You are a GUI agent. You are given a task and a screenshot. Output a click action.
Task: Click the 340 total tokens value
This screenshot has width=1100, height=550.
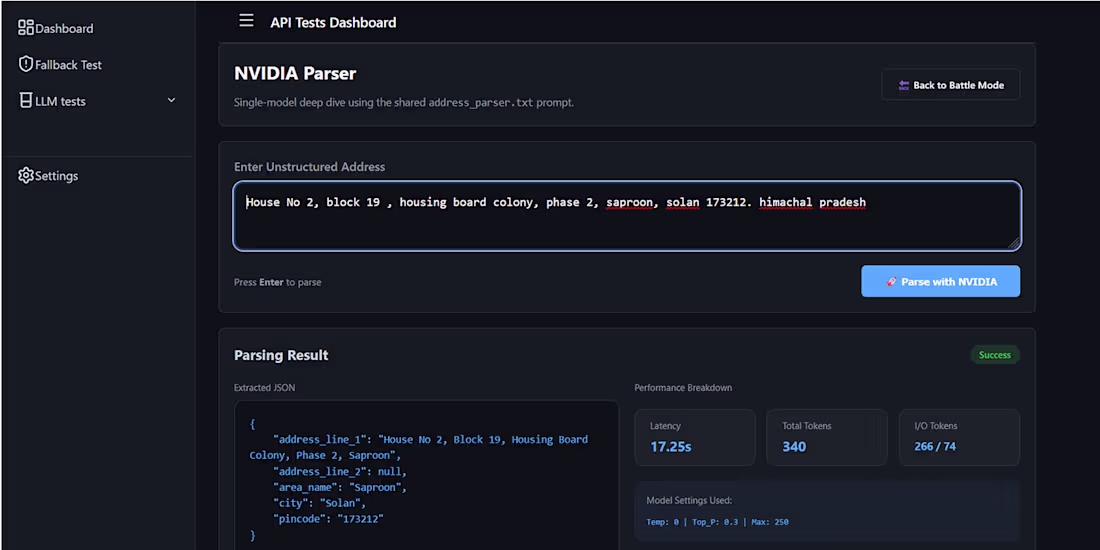click(794, 447)
